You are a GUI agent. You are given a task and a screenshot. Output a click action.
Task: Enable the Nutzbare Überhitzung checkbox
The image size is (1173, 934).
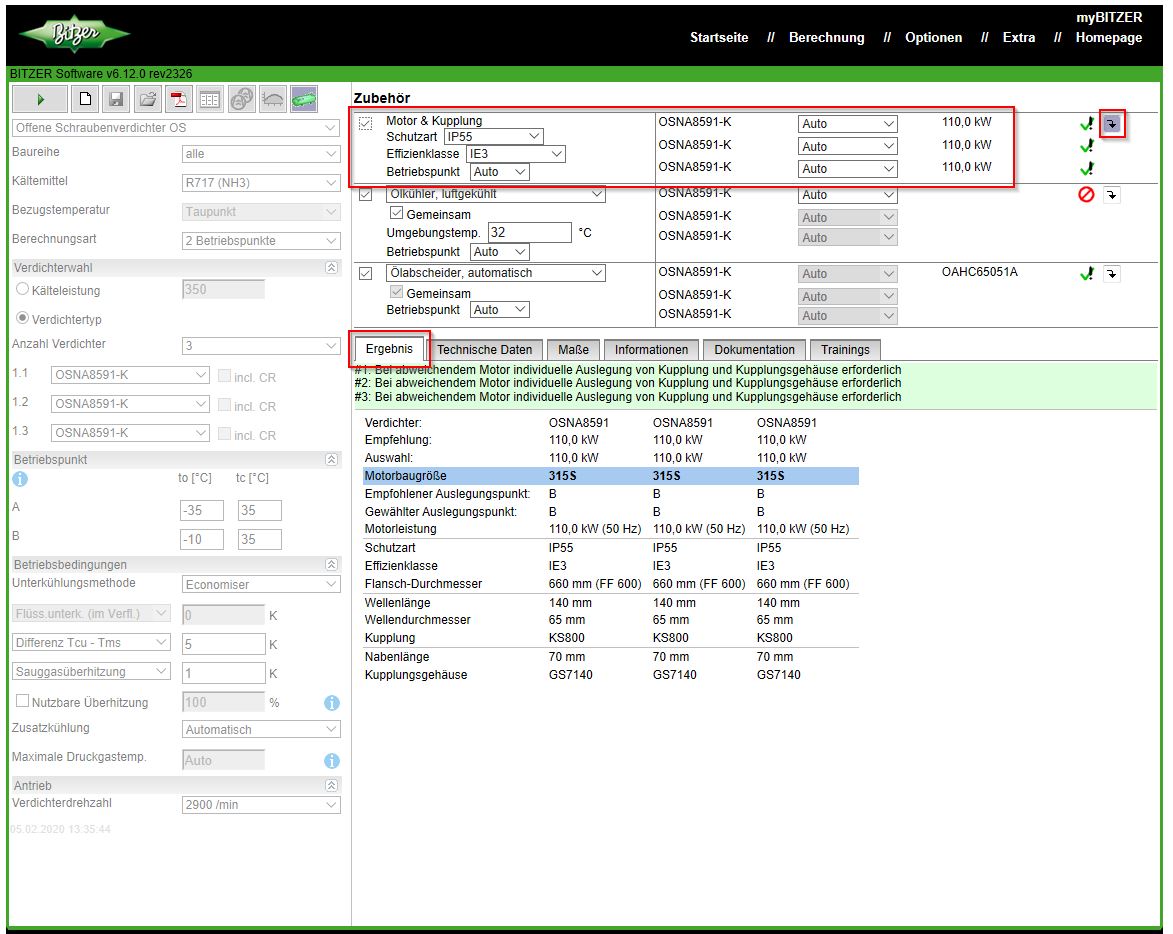[22, 702]
